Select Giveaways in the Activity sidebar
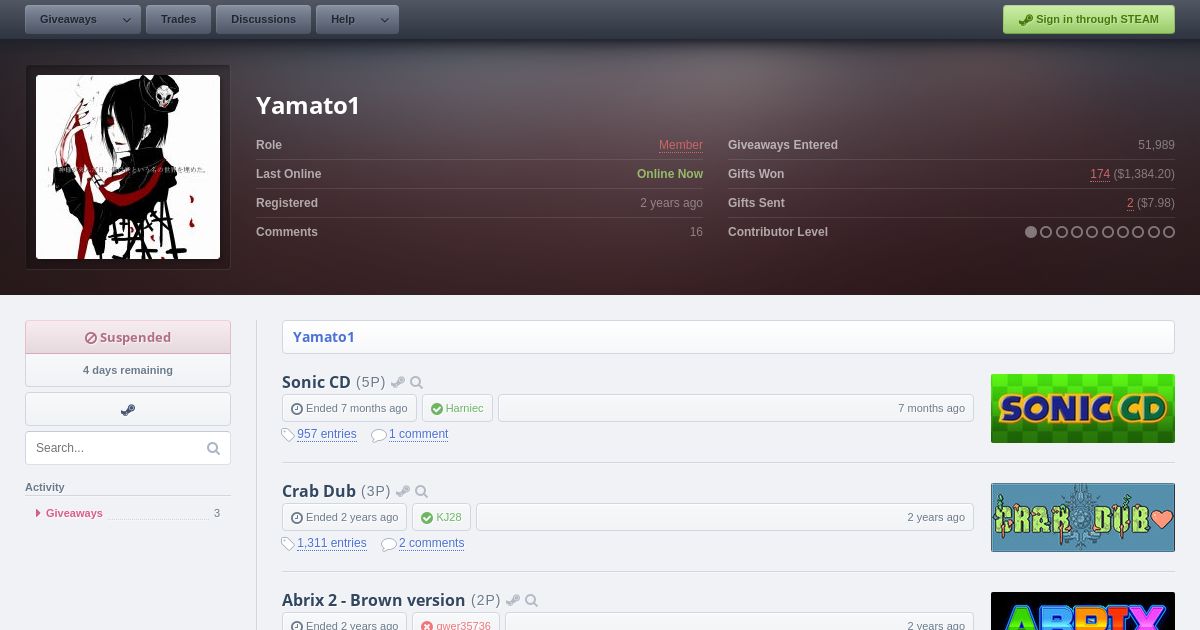This screenshot has width=1200, height=630. (x=74, y=513)
